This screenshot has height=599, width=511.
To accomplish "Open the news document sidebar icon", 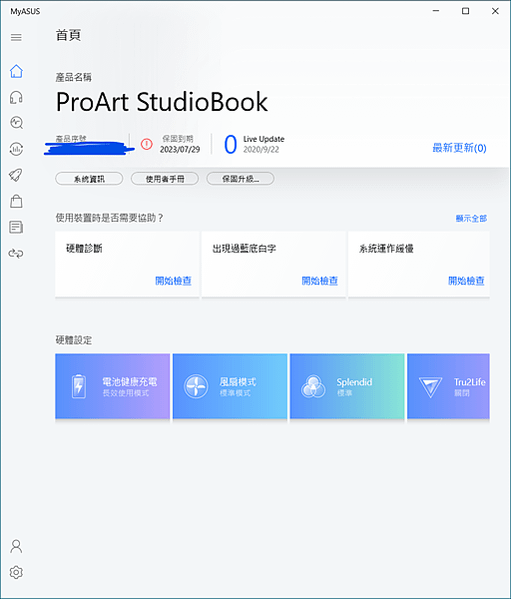I will [x=16, y=227].
